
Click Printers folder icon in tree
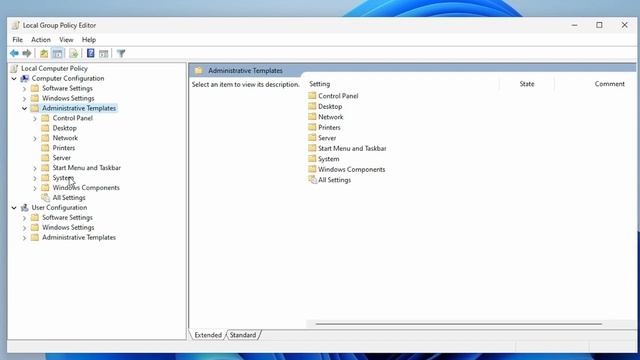click(45, 148)
